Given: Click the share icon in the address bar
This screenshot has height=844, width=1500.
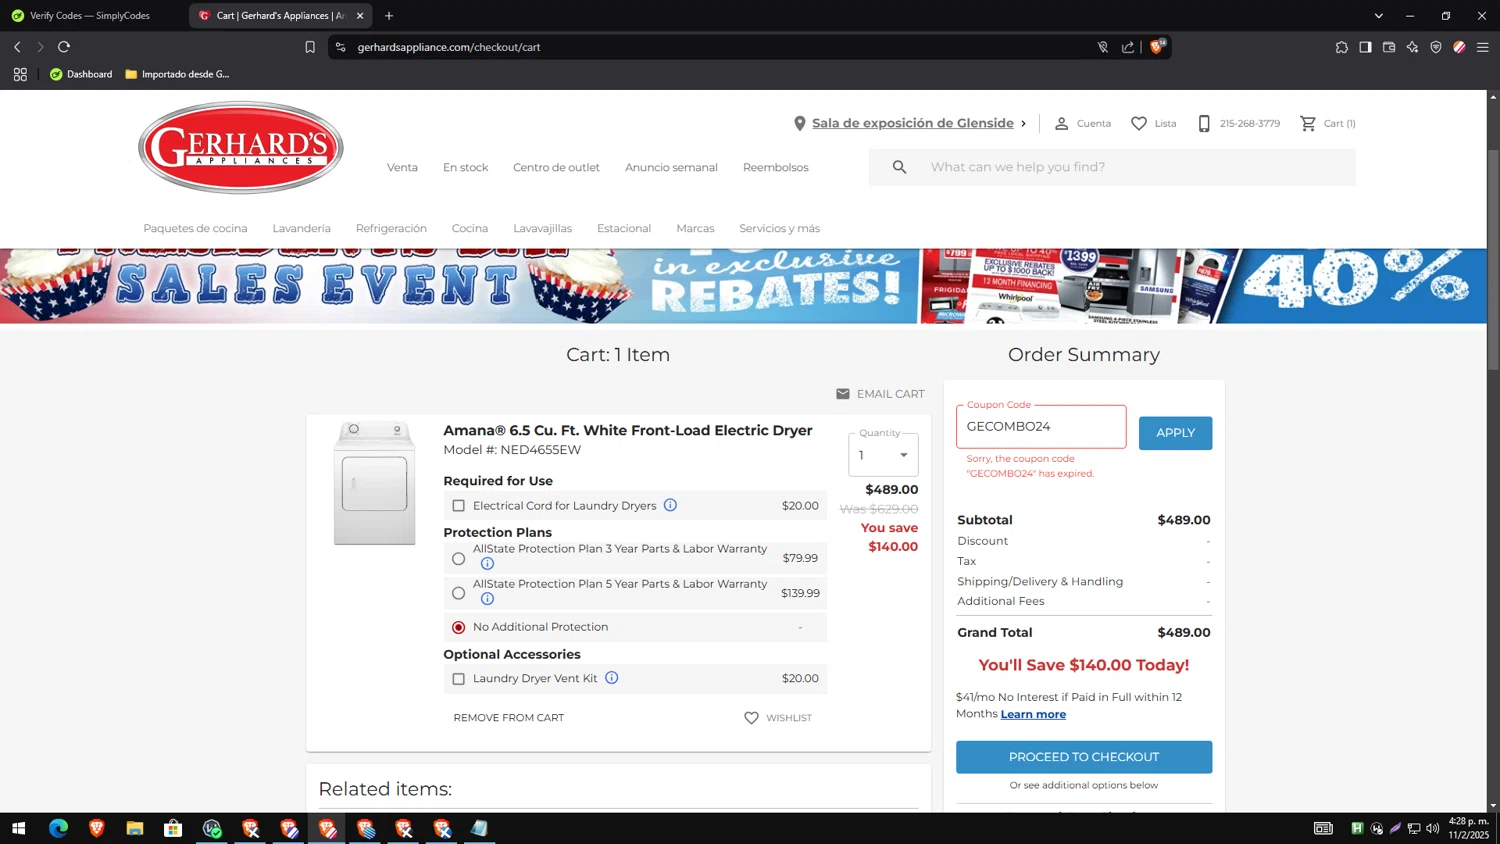Looking at the screenshot, I should point(1128,47).
